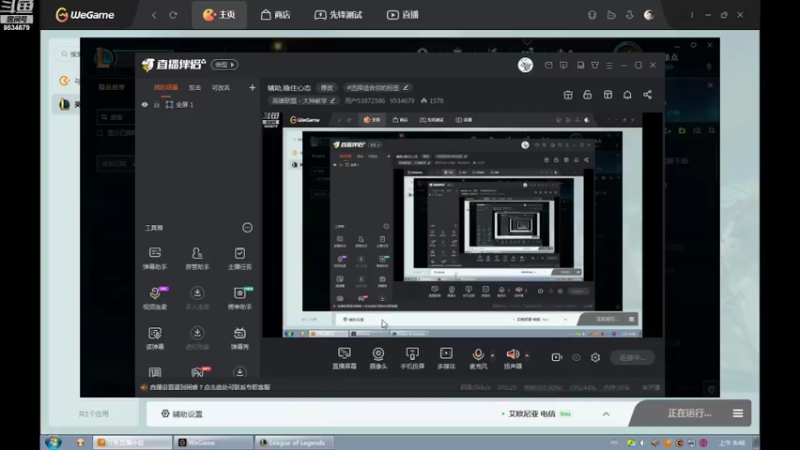Click the WeGame back arrow
The width and height of the screenshot is (800, 450).
coord(154,15)
